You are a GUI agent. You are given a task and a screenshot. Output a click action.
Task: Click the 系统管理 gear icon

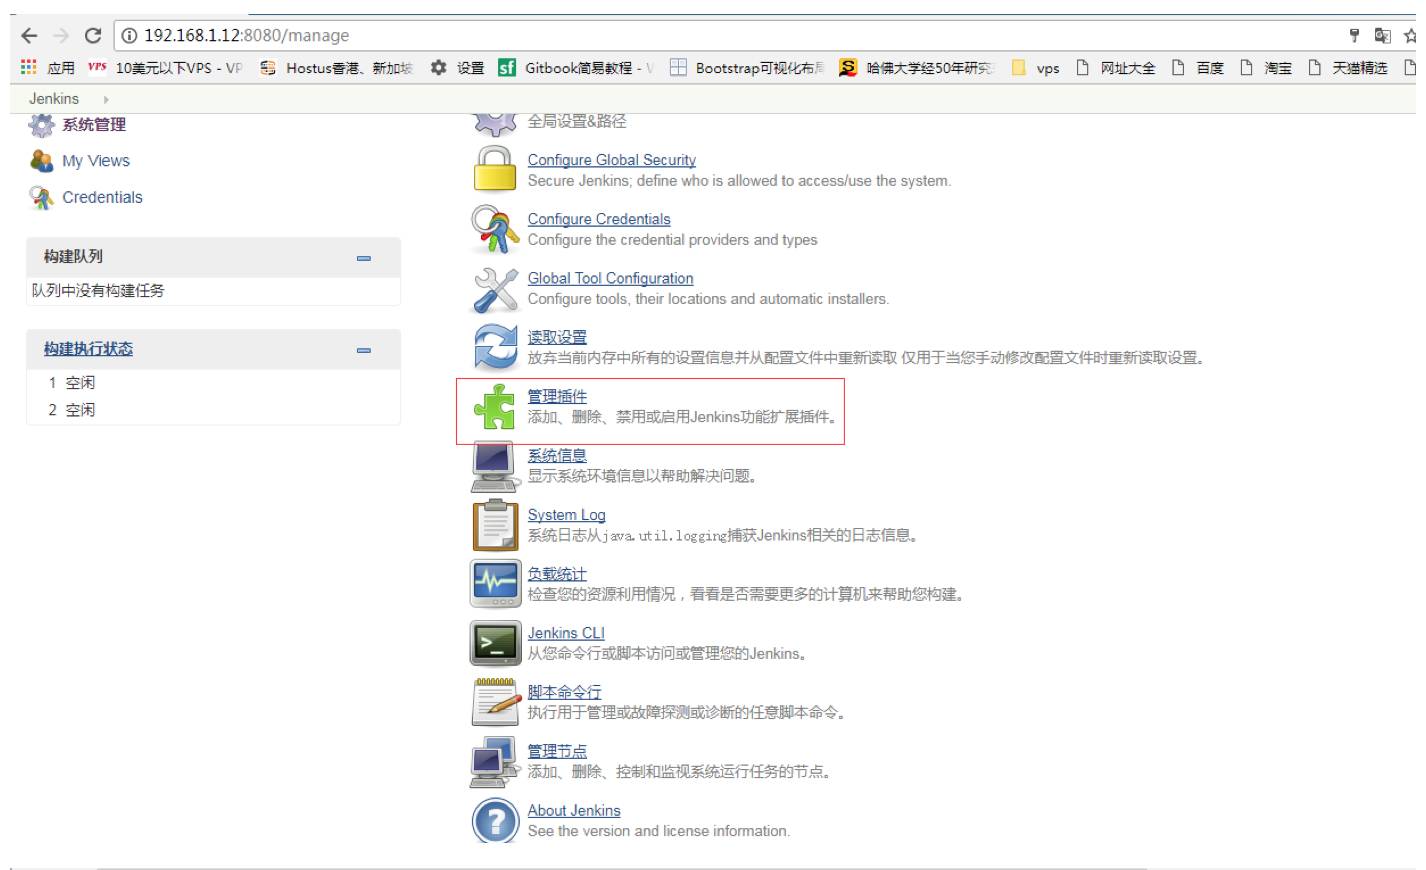point(41,125)
